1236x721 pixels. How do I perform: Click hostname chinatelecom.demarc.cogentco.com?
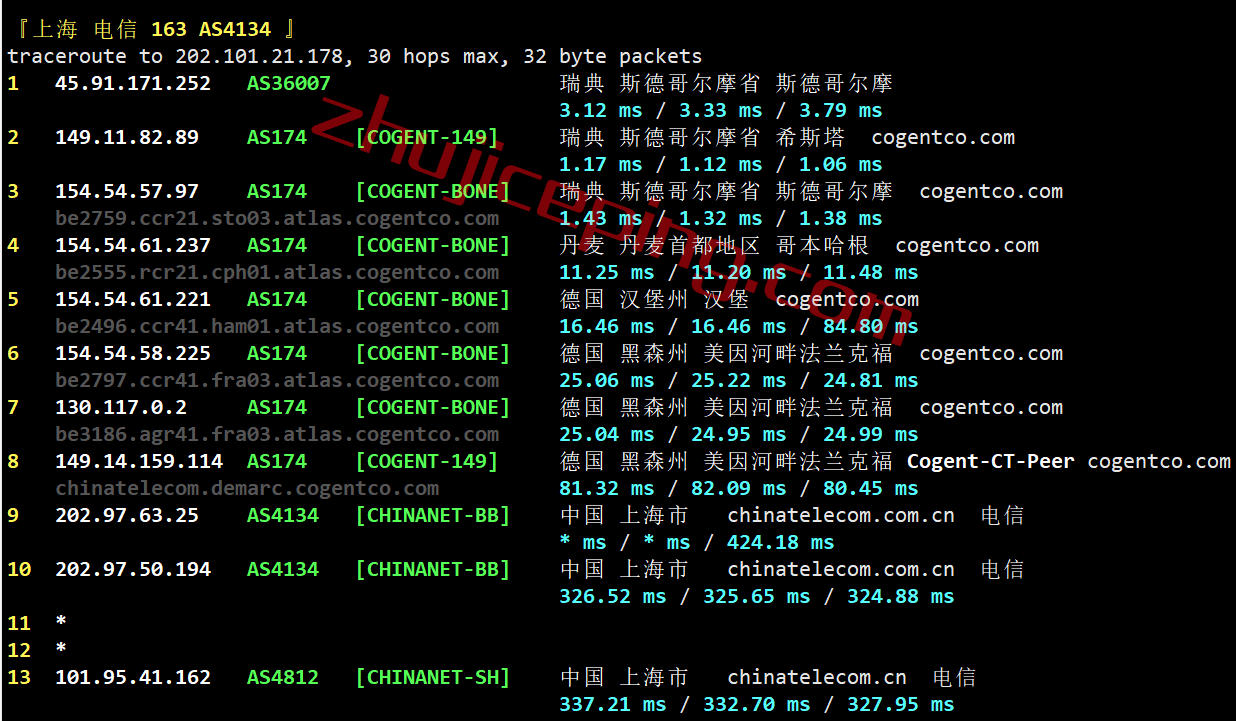247,488
